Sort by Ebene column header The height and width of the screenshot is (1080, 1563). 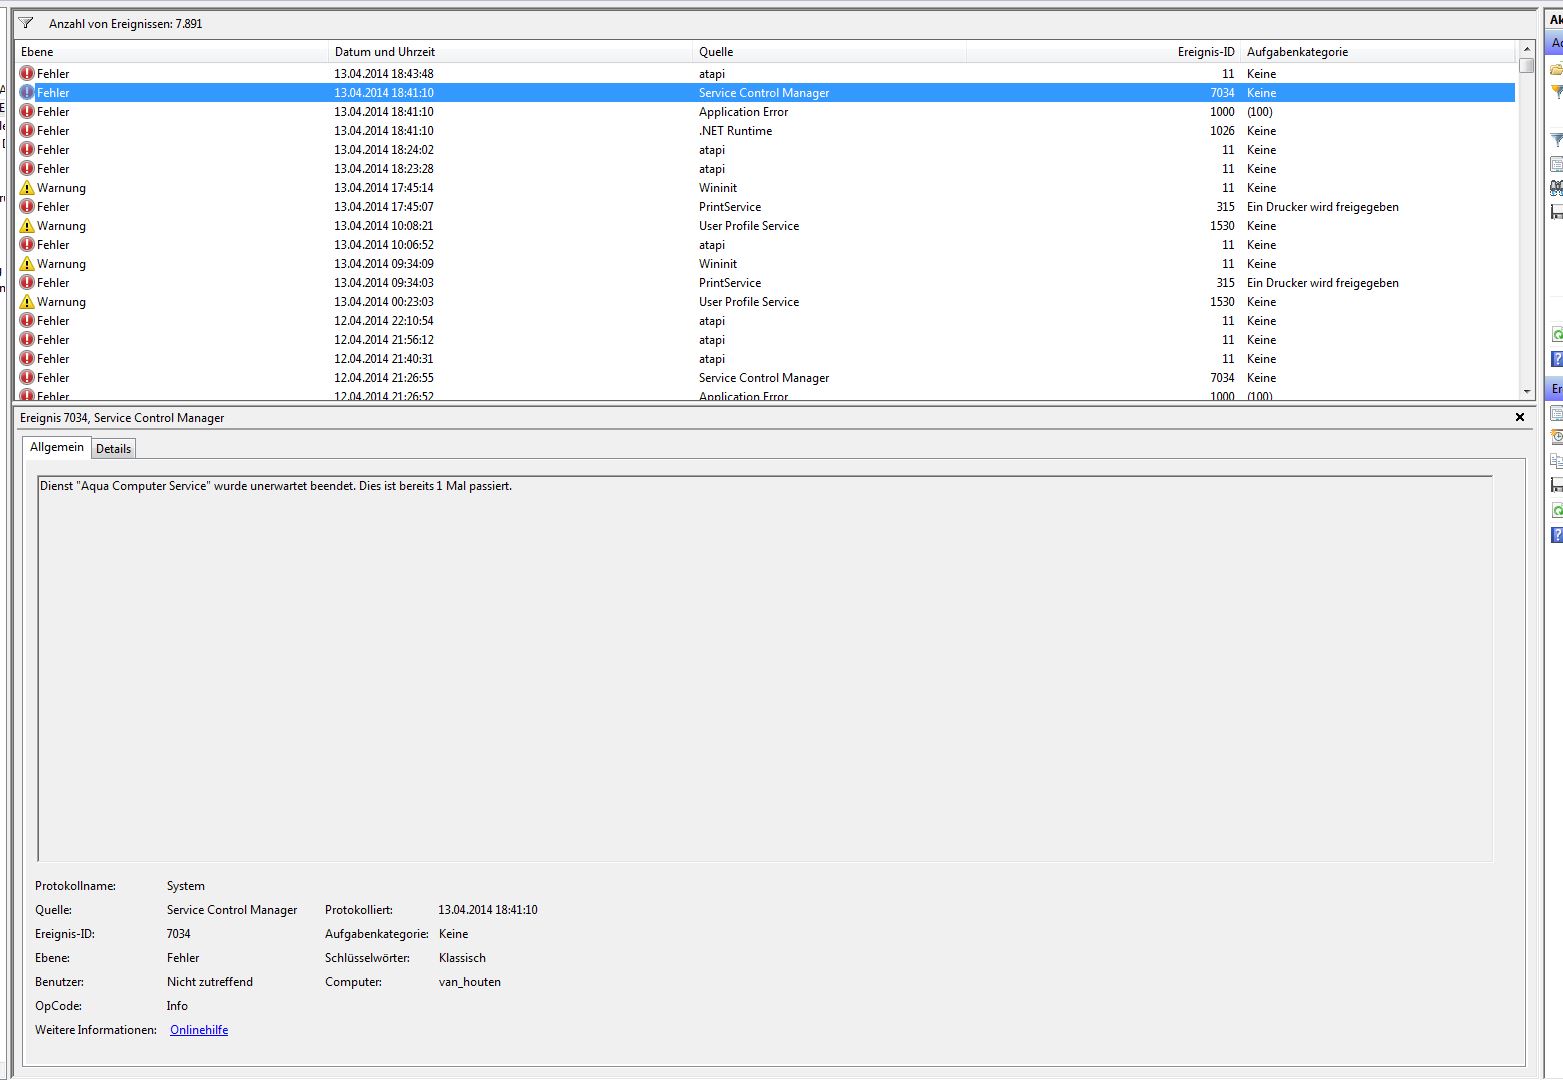tap(172, 52)
